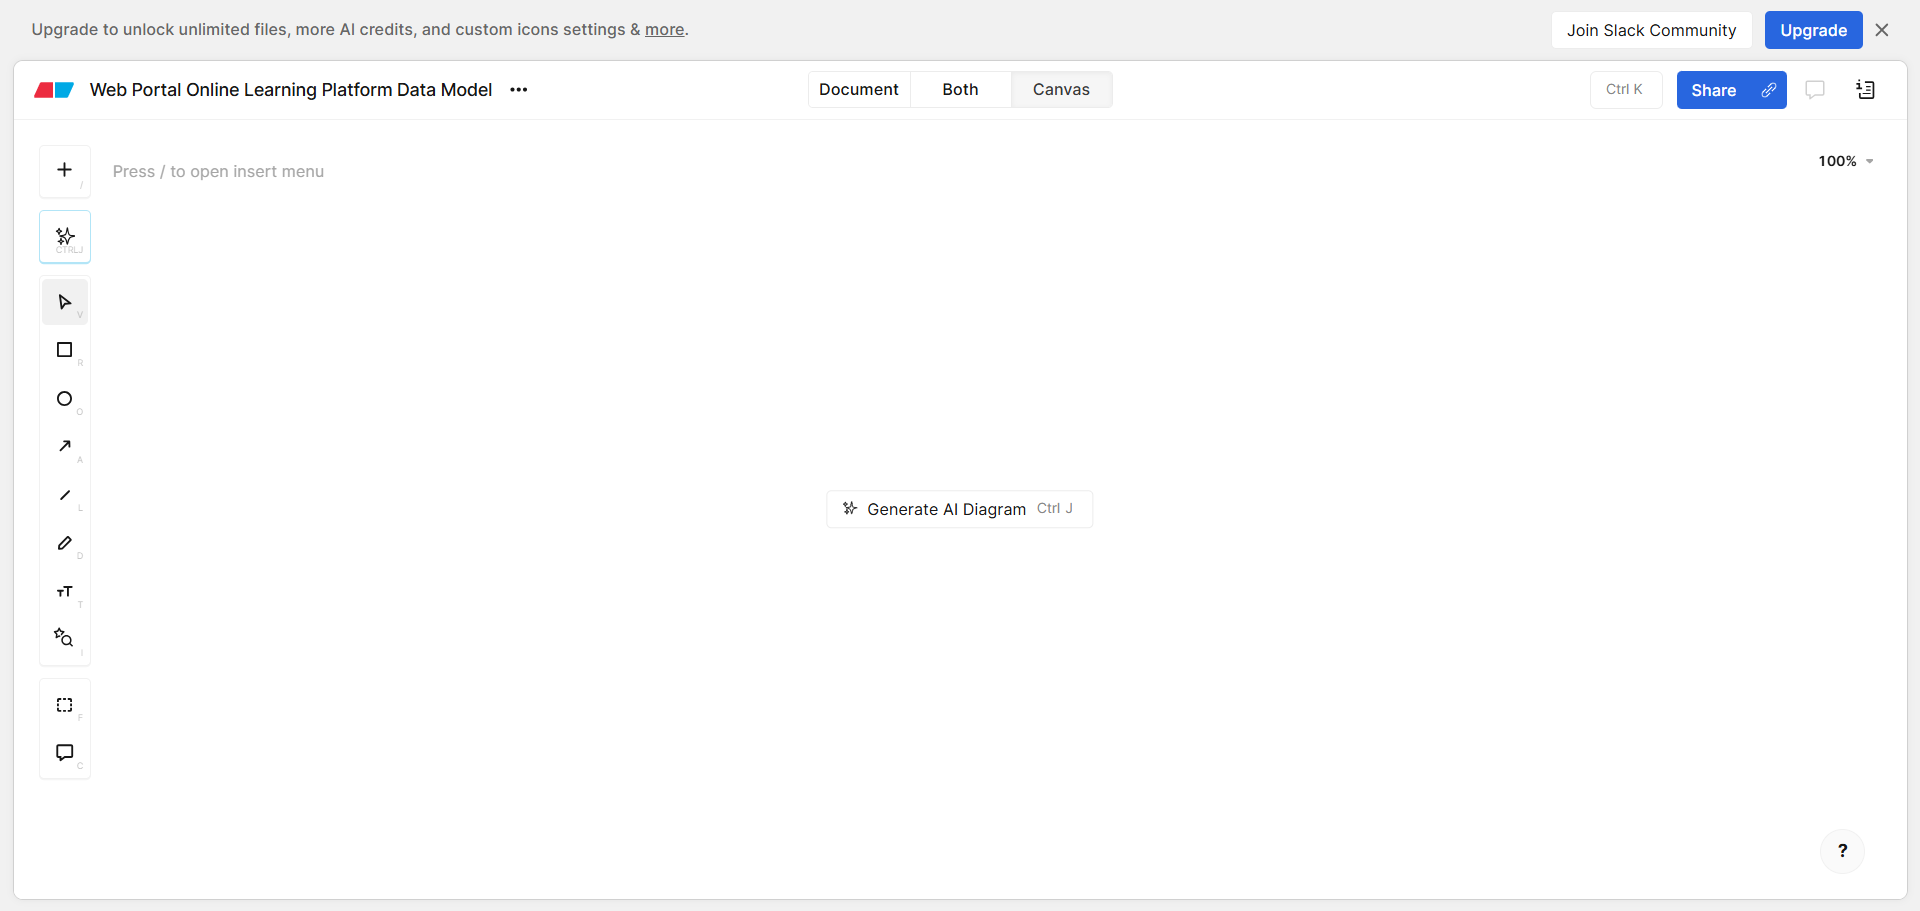Click the AI diagram sparkle tool
This screenshot has height=911, width=1920.
[x=65, y=237]
